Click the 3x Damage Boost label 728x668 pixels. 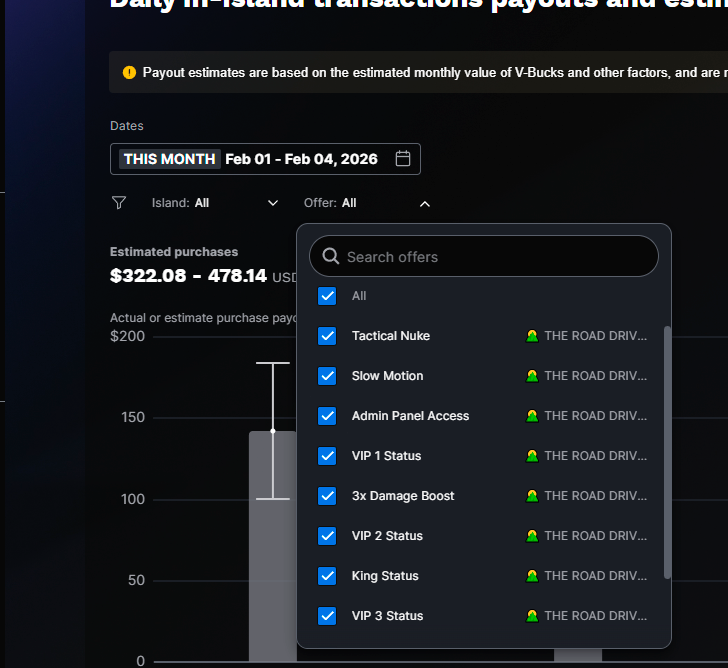403,496
